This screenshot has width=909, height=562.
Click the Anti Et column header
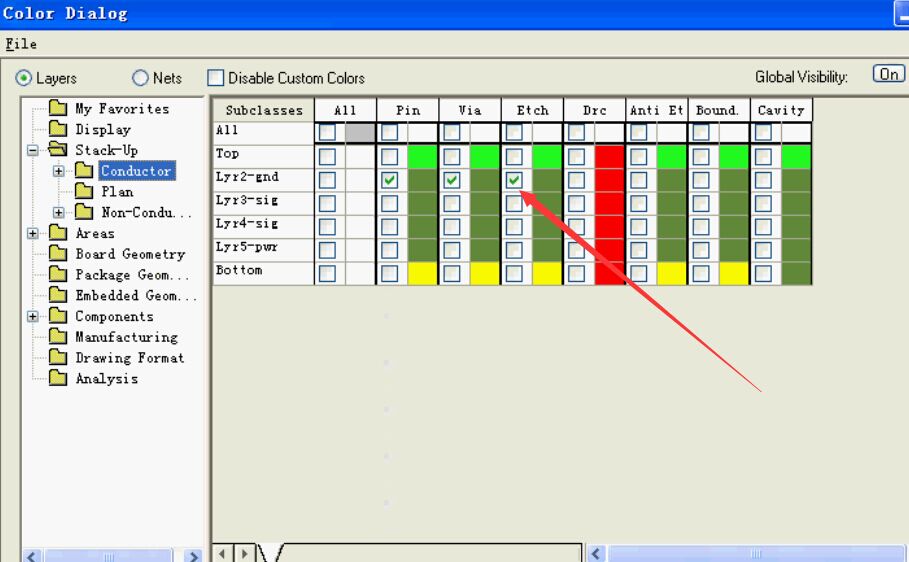pos(657,110)
